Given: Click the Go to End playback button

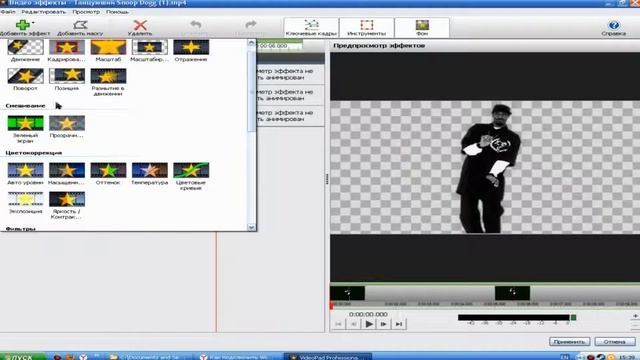Looking at the screenshot, I should 399,324.
